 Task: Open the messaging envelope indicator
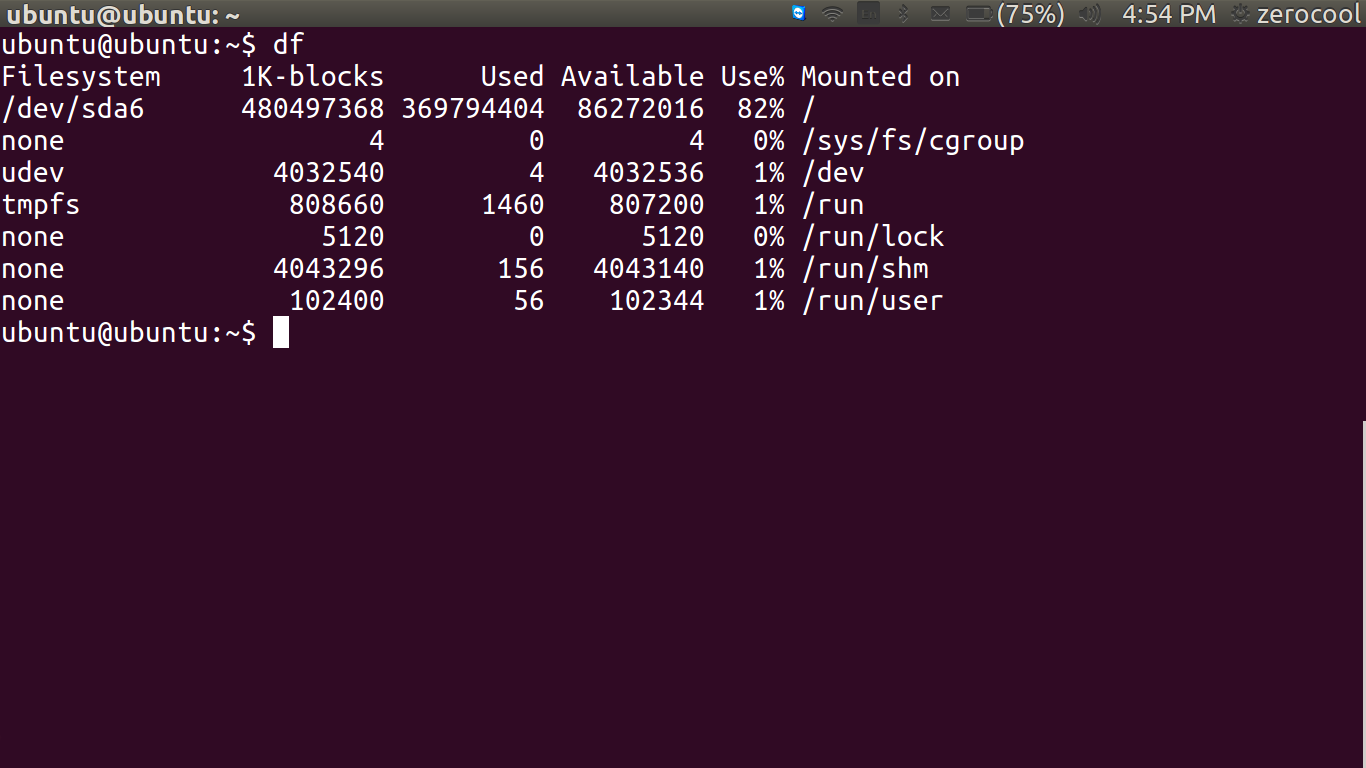tap(940, 13)
